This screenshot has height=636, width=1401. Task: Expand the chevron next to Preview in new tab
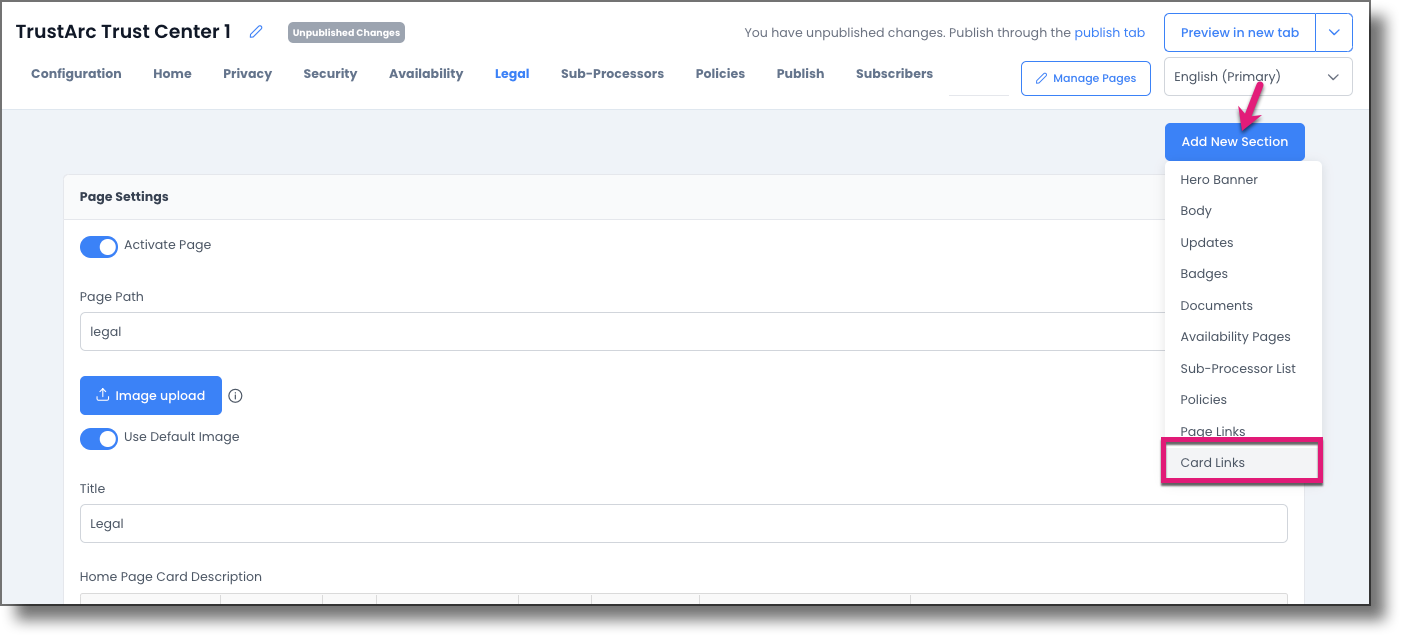1334,32
